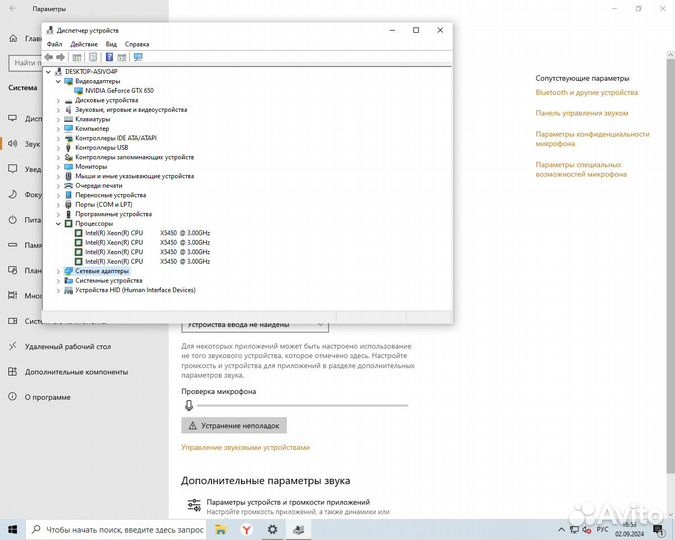The width and height of the screenshot is (675, 540).
Task: Open Панель управления звуком link
Action: (582, 113)
